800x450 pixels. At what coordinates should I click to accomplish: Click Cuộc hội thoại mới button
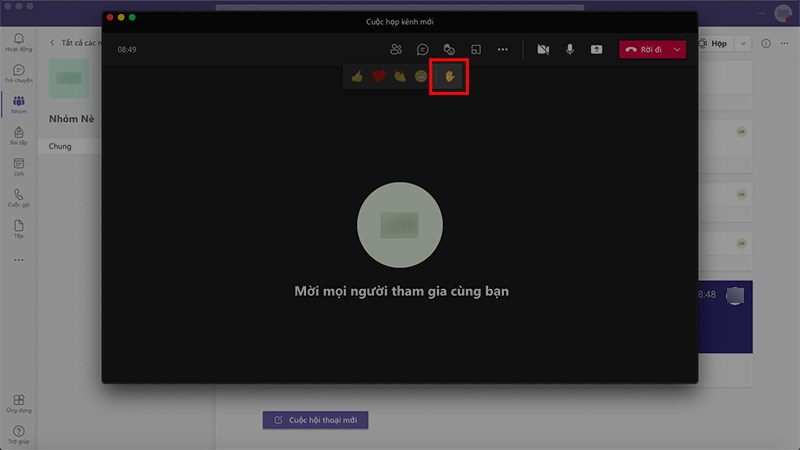pos(315,420)
